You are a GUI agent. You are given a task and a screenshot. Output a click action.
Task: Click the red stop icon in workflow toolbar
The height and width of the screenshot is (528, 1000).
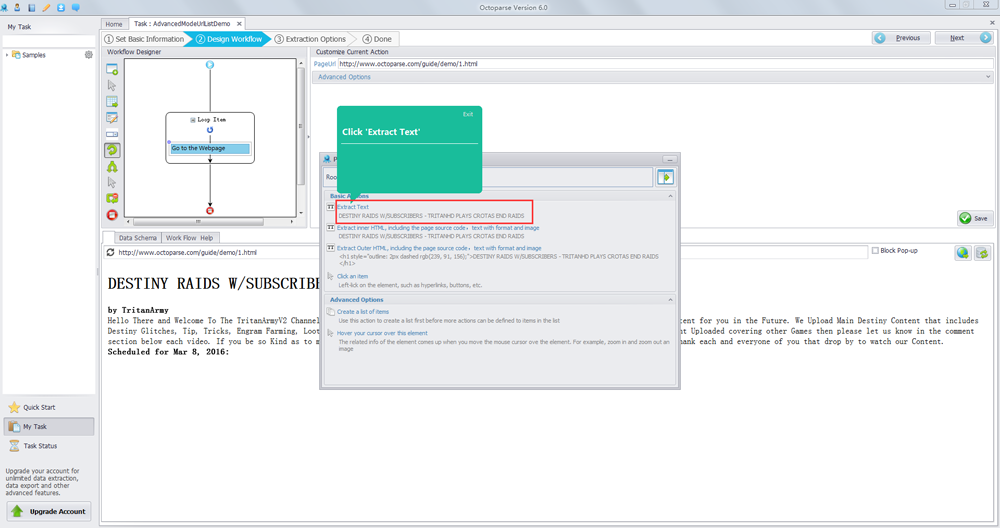(112, 214)
